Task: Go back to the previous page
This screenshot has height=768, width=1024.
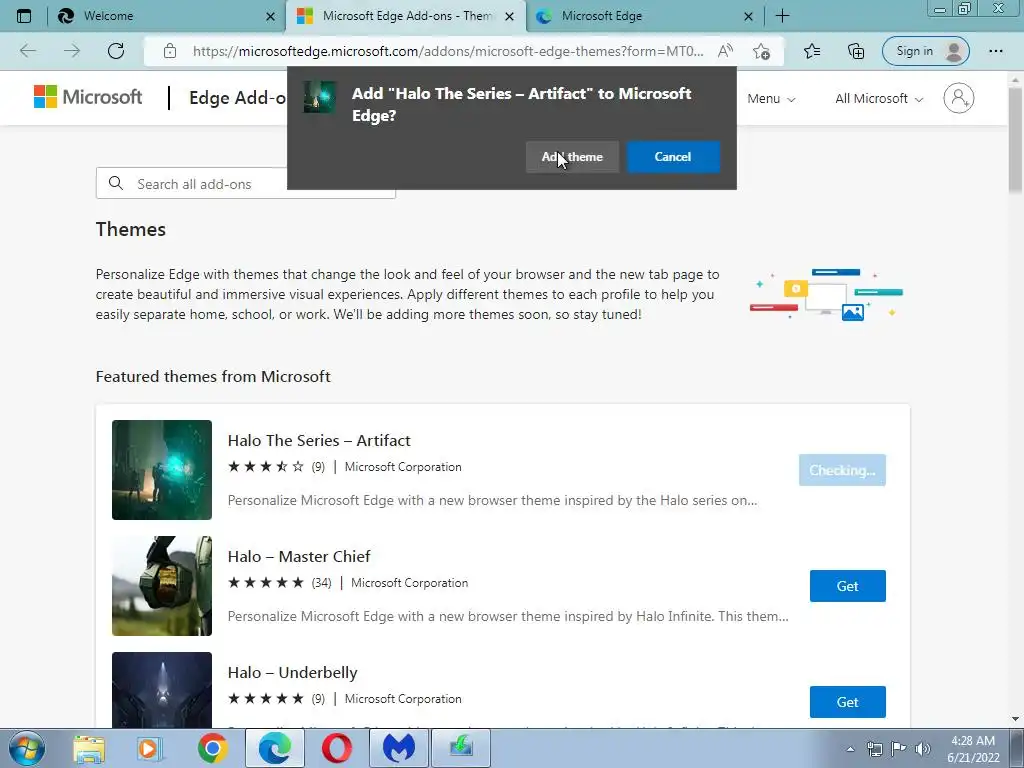Action: 28,51
